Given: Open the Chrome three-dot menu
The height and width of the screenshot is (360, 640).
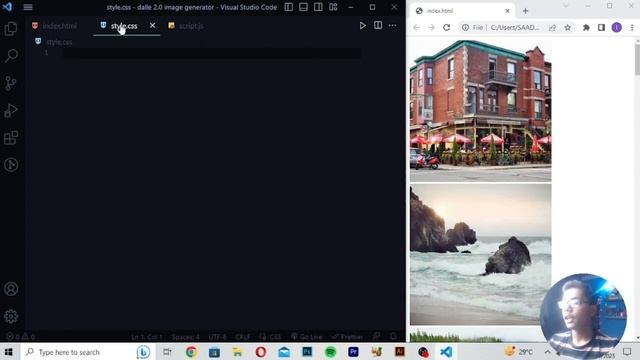Looking at the screenshot, I should pos(632,27).
